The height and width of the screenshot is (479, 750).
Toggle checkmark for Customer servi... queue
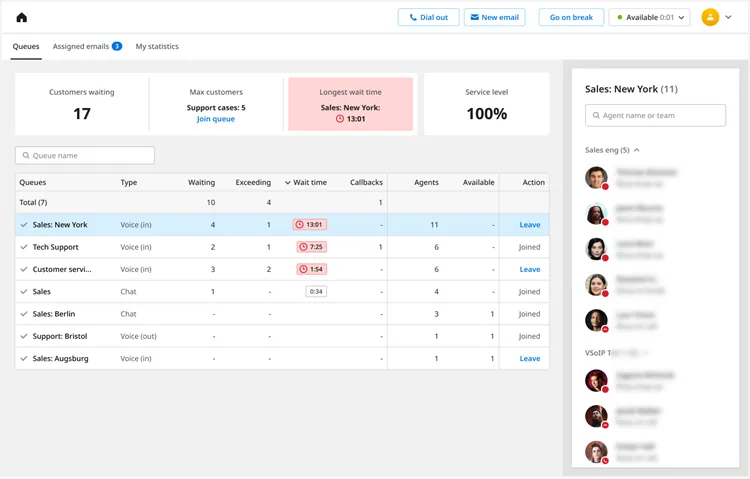coord(24,269)
